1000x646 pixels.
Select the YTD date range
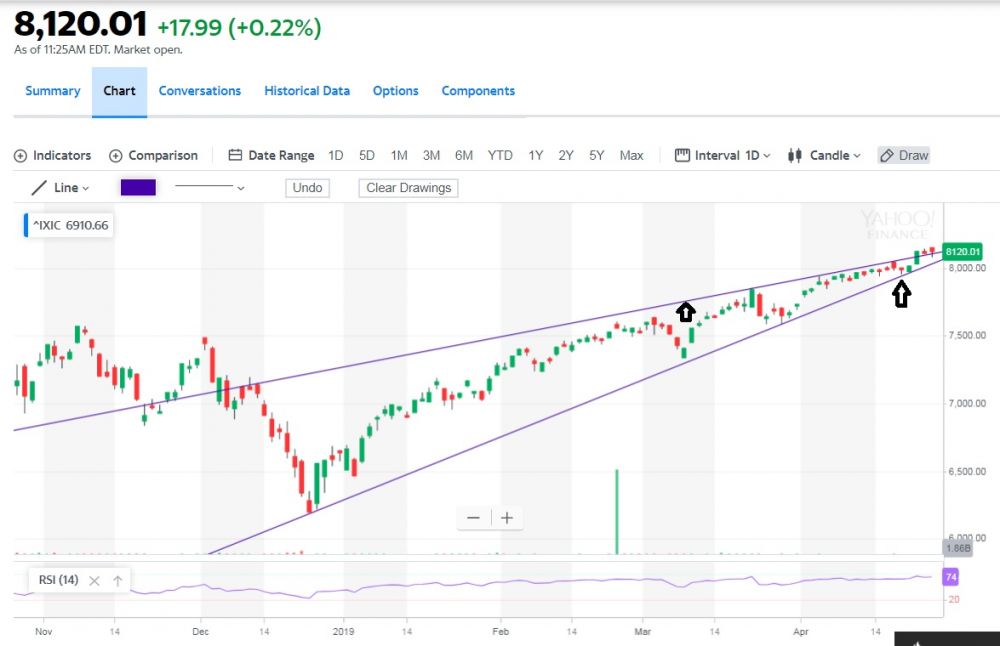tap(500, 156)
